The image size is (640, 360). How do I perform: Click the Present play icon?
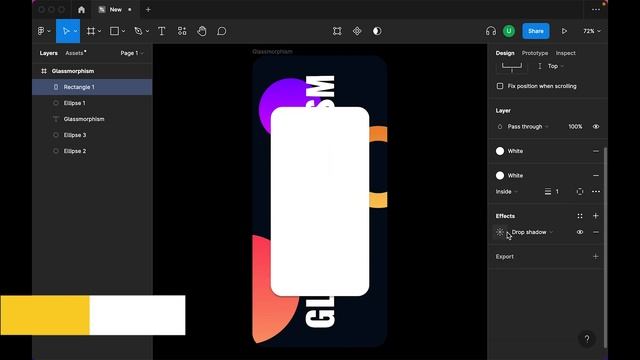click(x=564, y=31)
